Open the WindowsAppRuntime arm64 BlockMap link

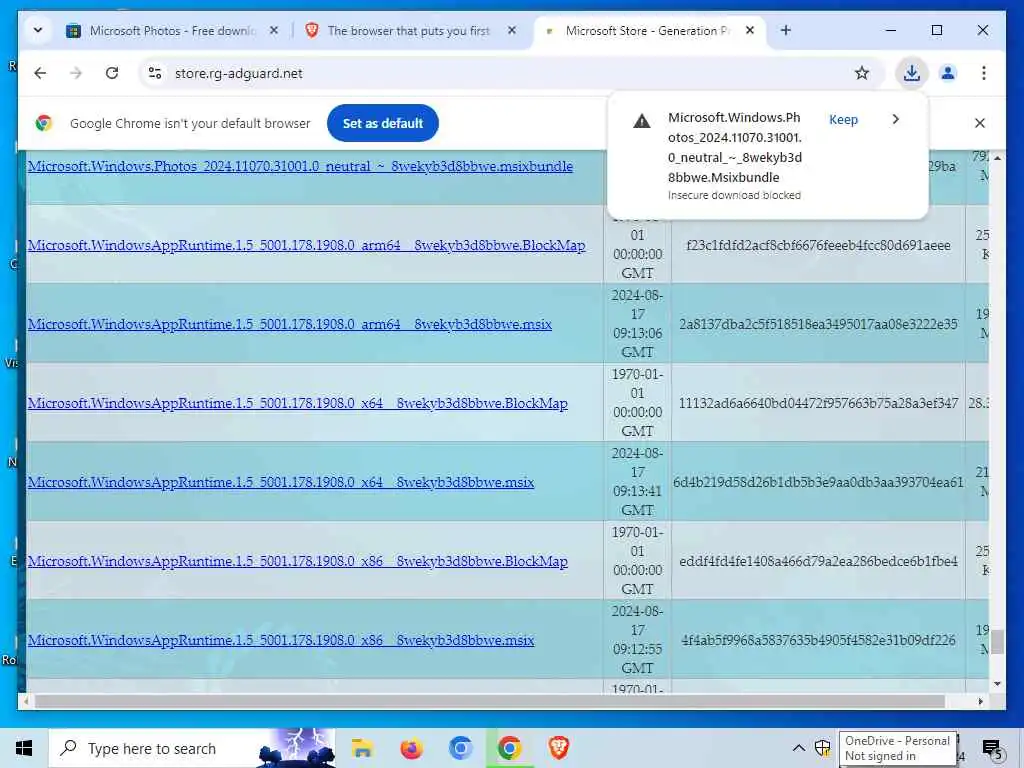click(x=306, y=245)
